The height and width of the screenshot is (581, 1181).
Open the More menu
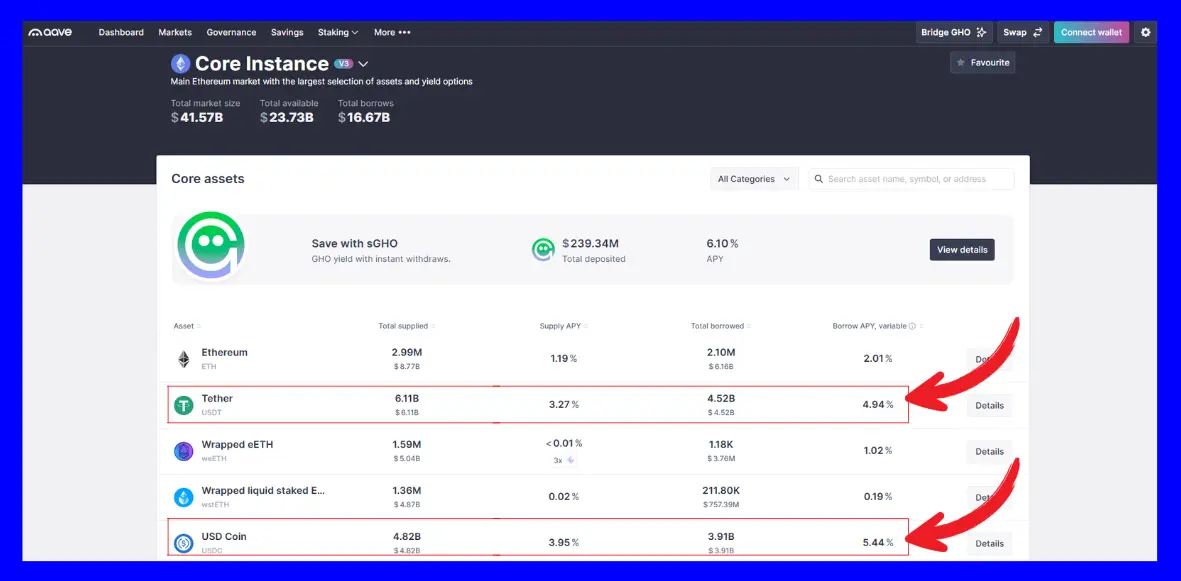392,32
